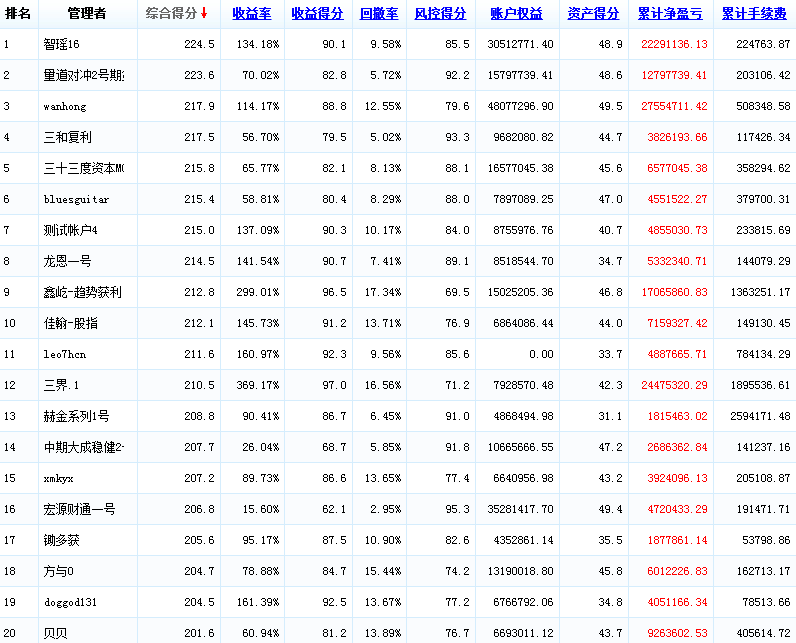Sort the list by 累计手续费
This screenshot has height=643, width=796.
(x=753, y=14)
